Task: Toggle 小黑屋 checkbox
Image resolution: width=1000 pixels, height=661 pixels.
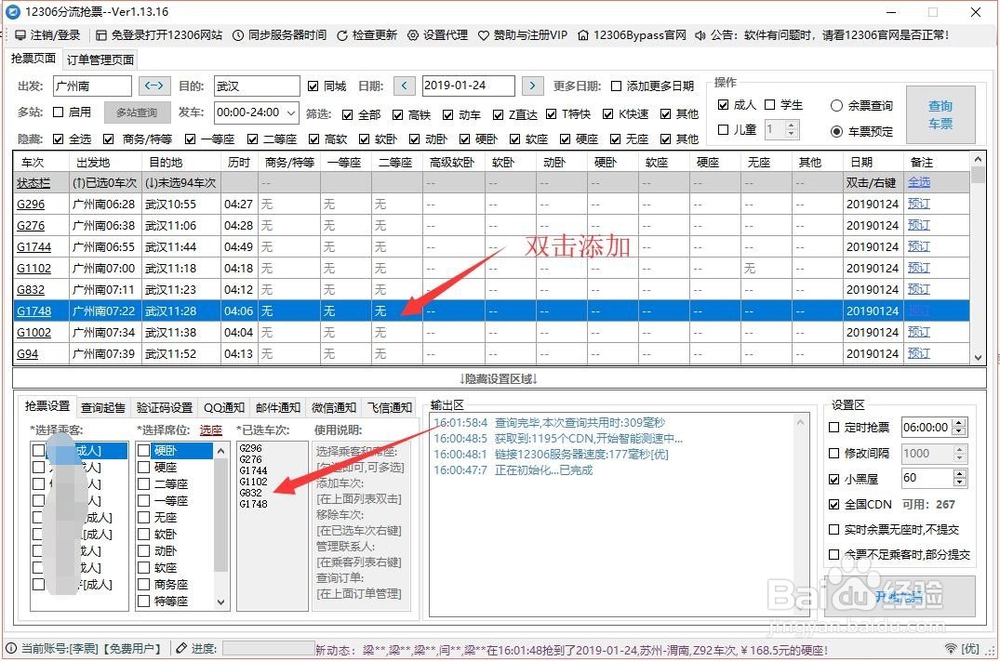Action: [x=834, y=479]
